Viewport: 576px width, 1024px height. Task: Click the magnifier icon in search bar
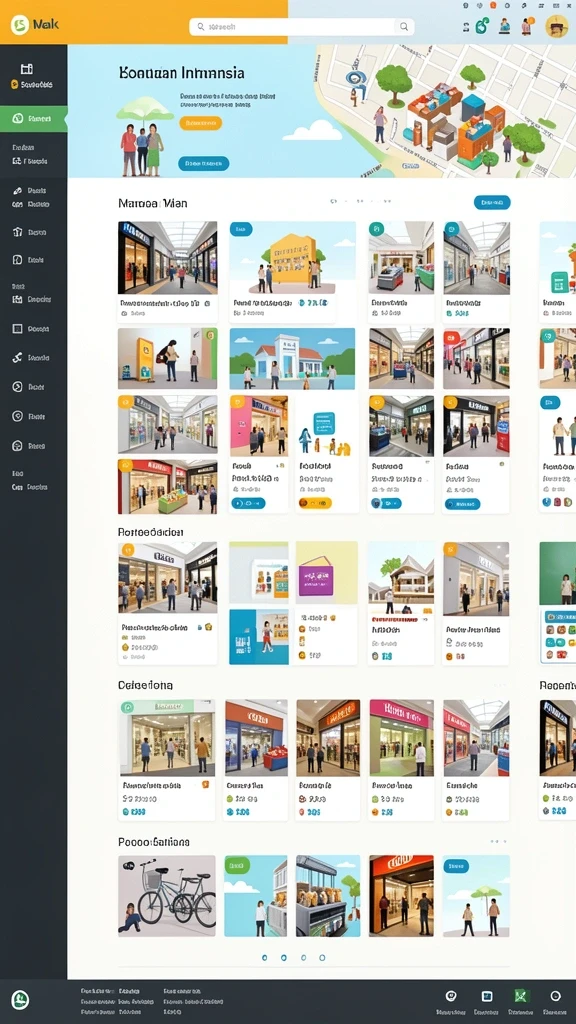coord(404,27)
